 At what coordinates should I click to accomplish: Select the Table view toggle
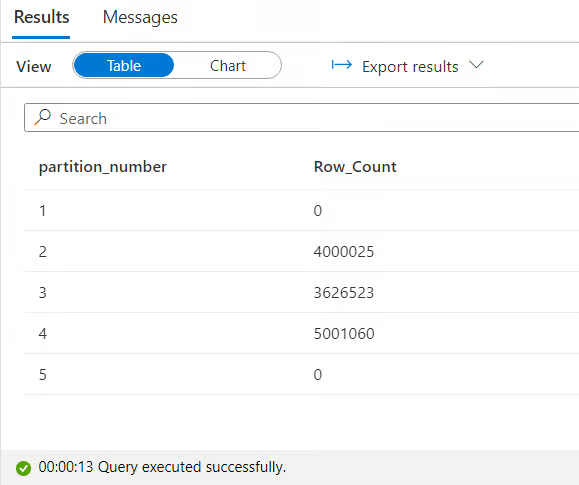pos(124,65)
